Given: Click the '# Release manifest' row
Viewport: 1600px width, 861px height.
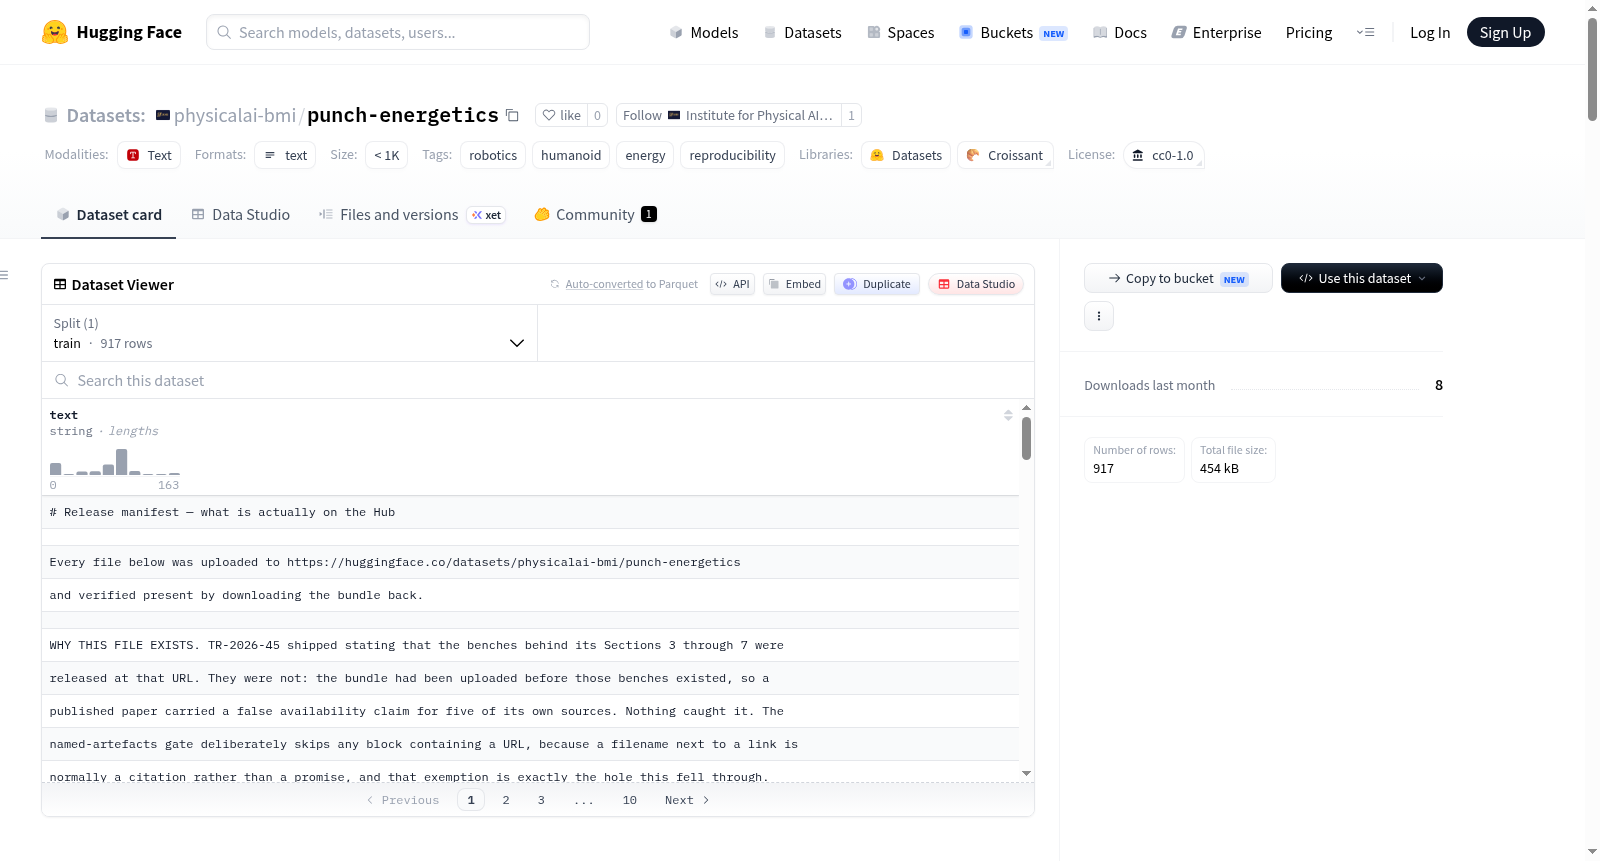Looking at the screenshot, I should [531, 512].
